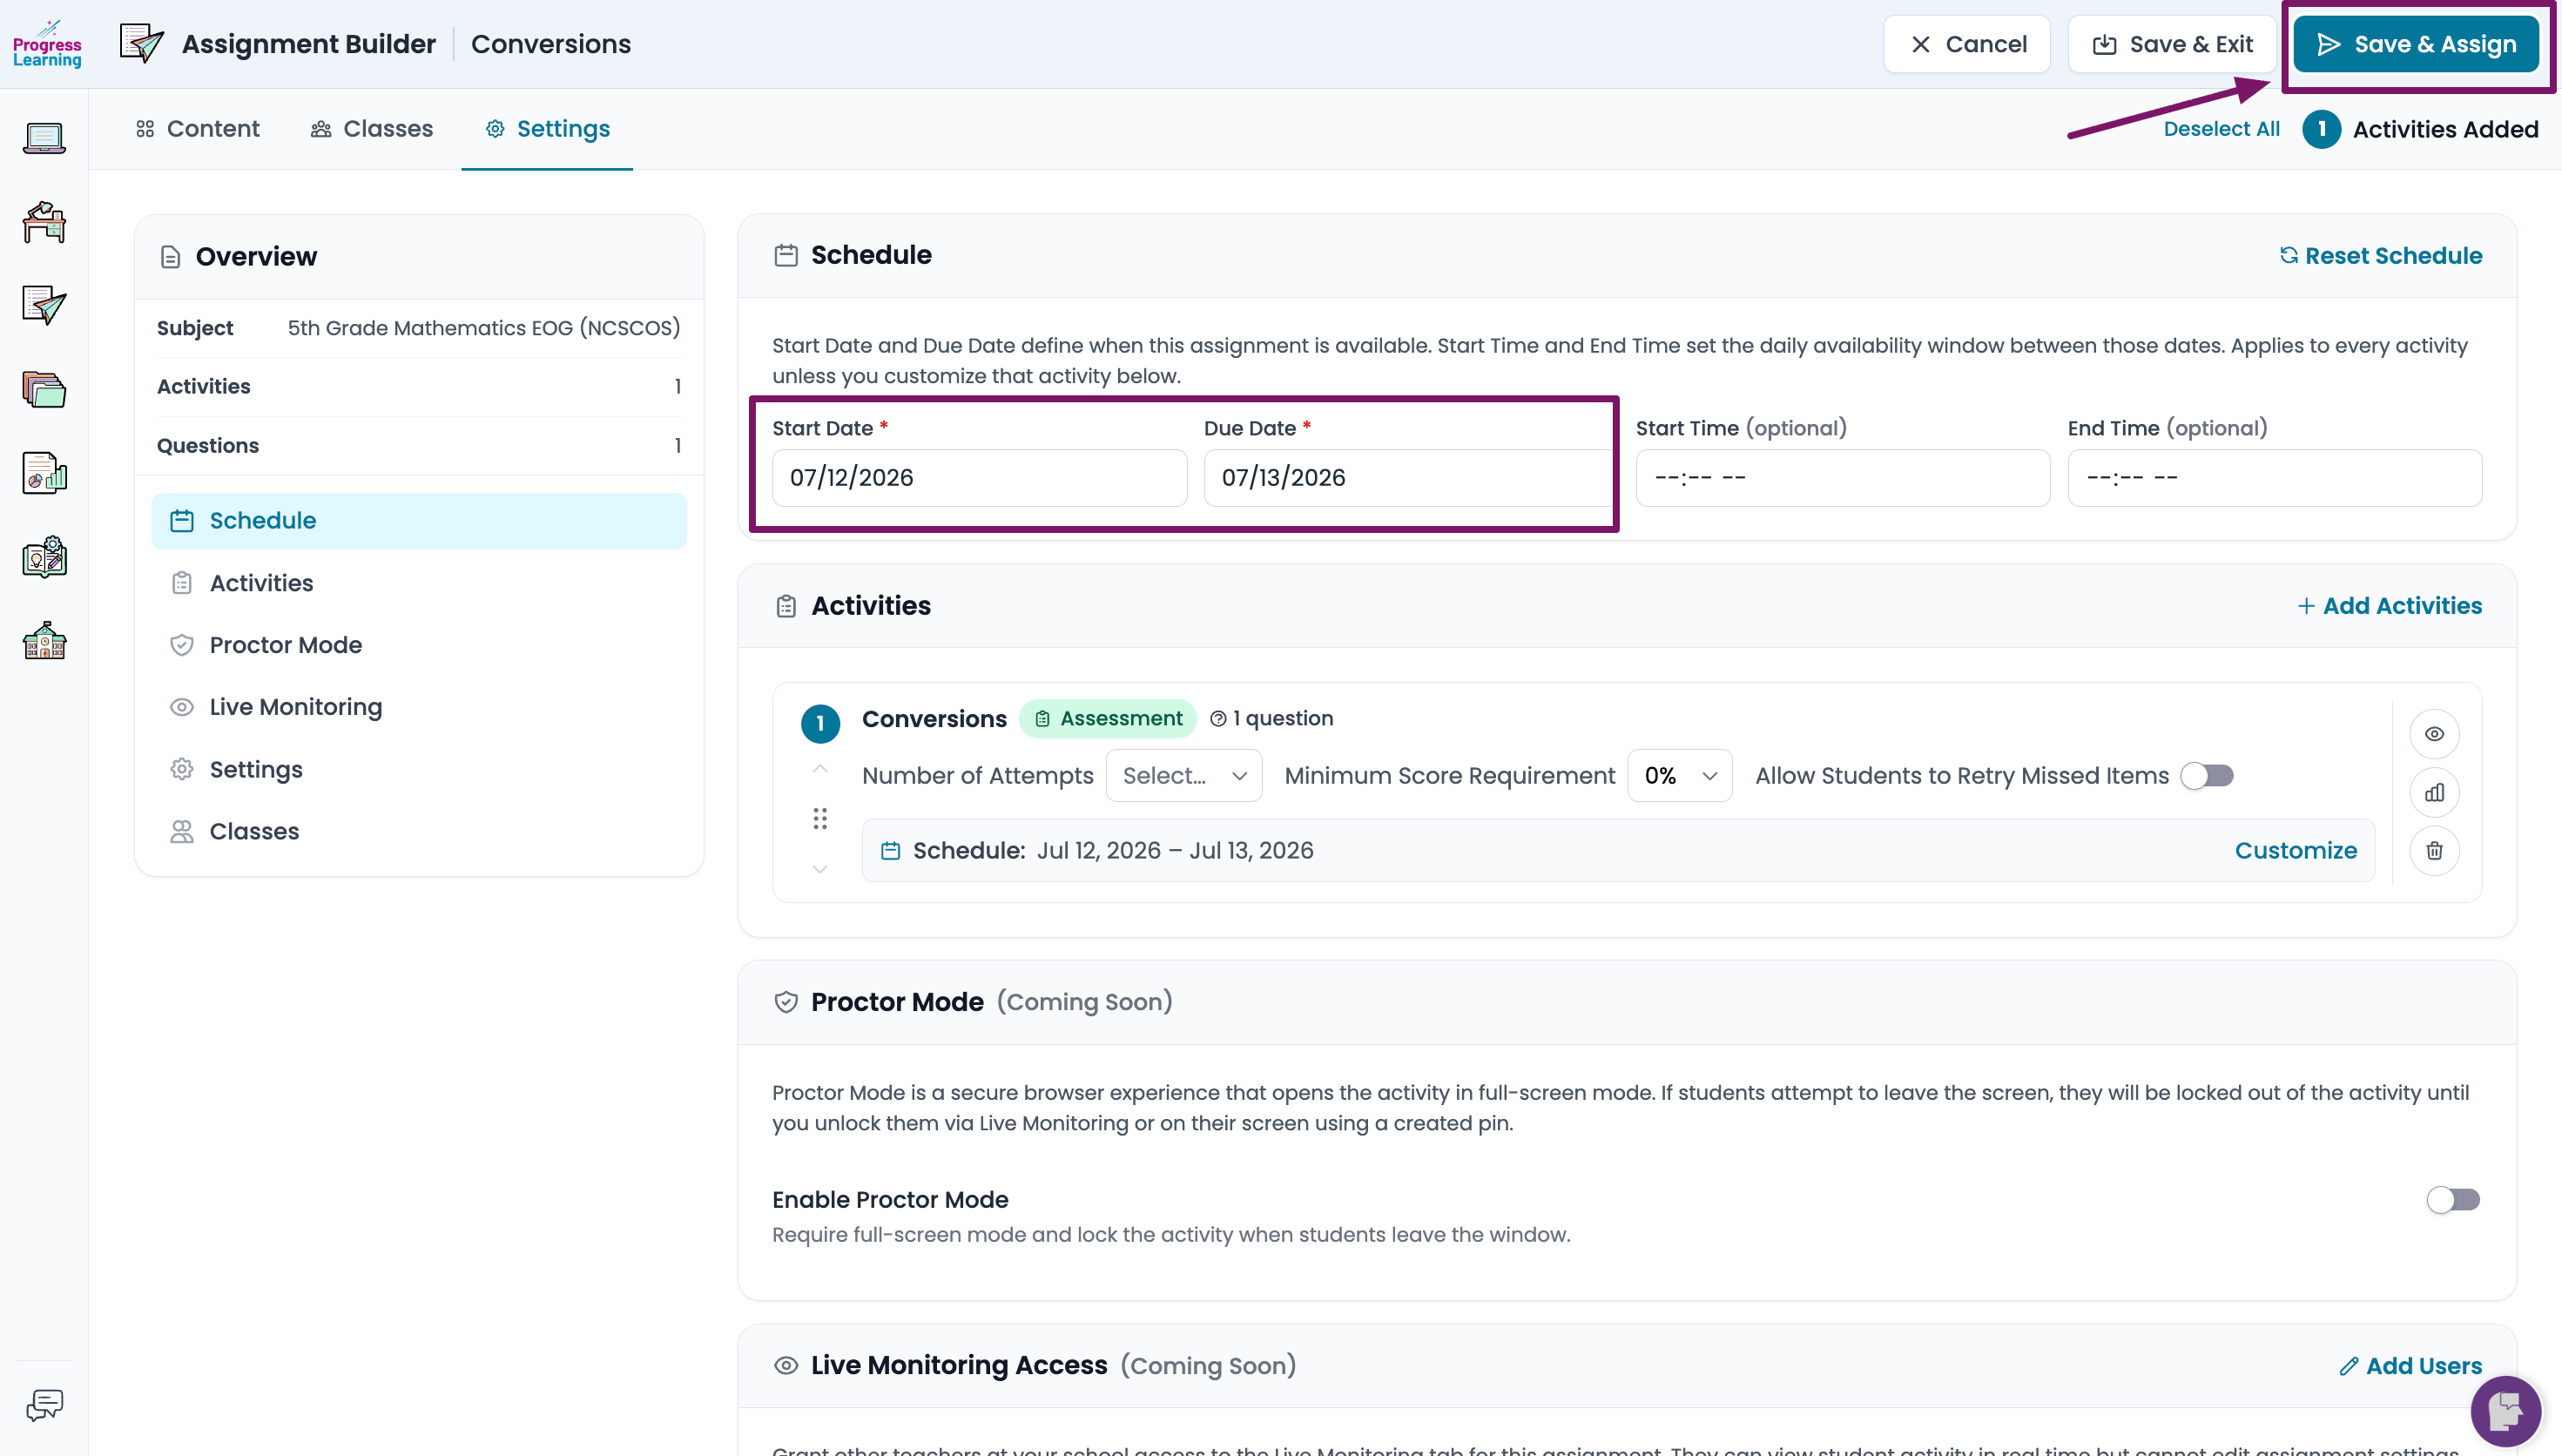Open the help chat bubble widget
The height and width of the screenshot is (1456, 2562).
[x=2505, y=1411]
